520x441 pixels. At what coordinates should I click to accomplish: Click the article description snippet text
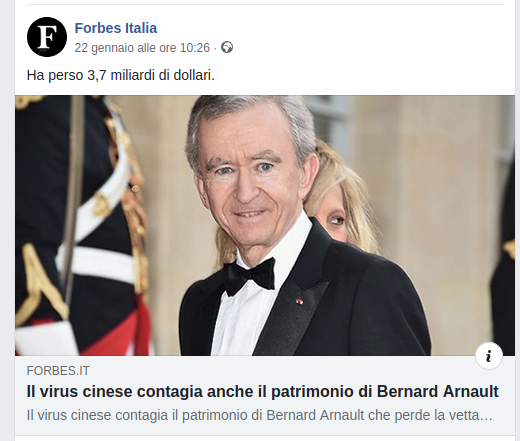[259, 415]
